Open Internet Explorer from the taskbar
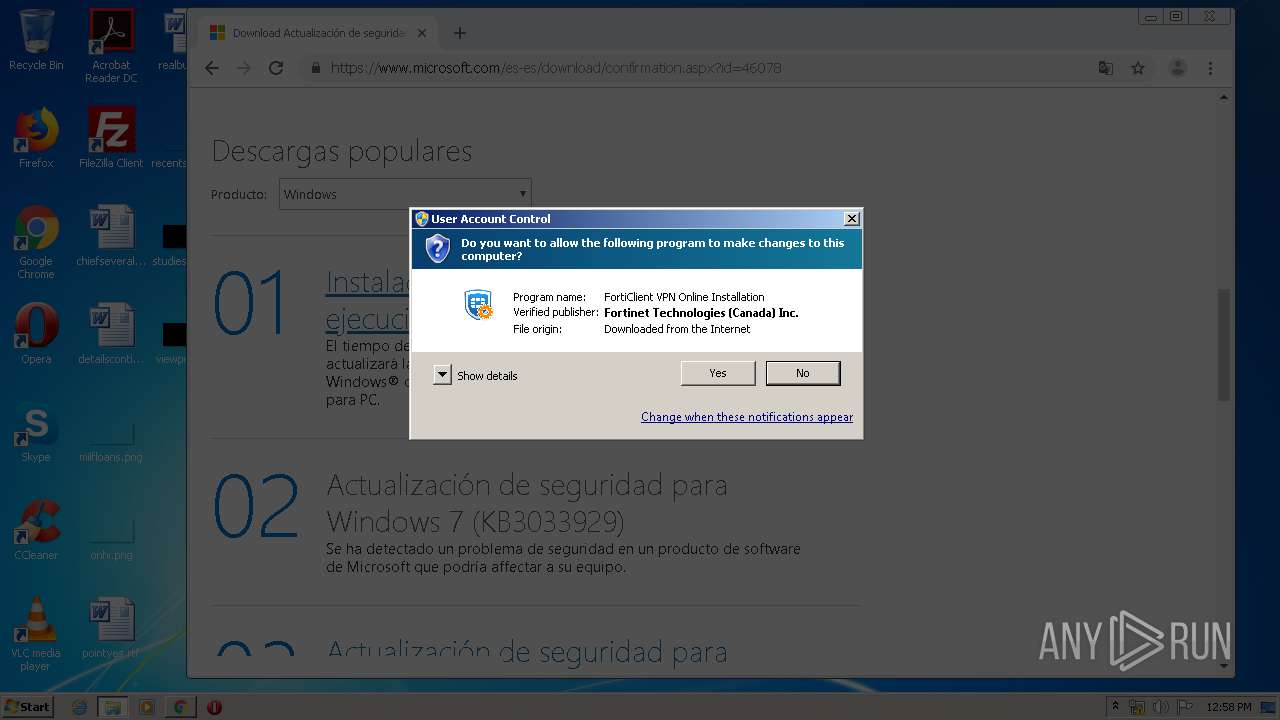1280x720 pixels. coord(80,707)
